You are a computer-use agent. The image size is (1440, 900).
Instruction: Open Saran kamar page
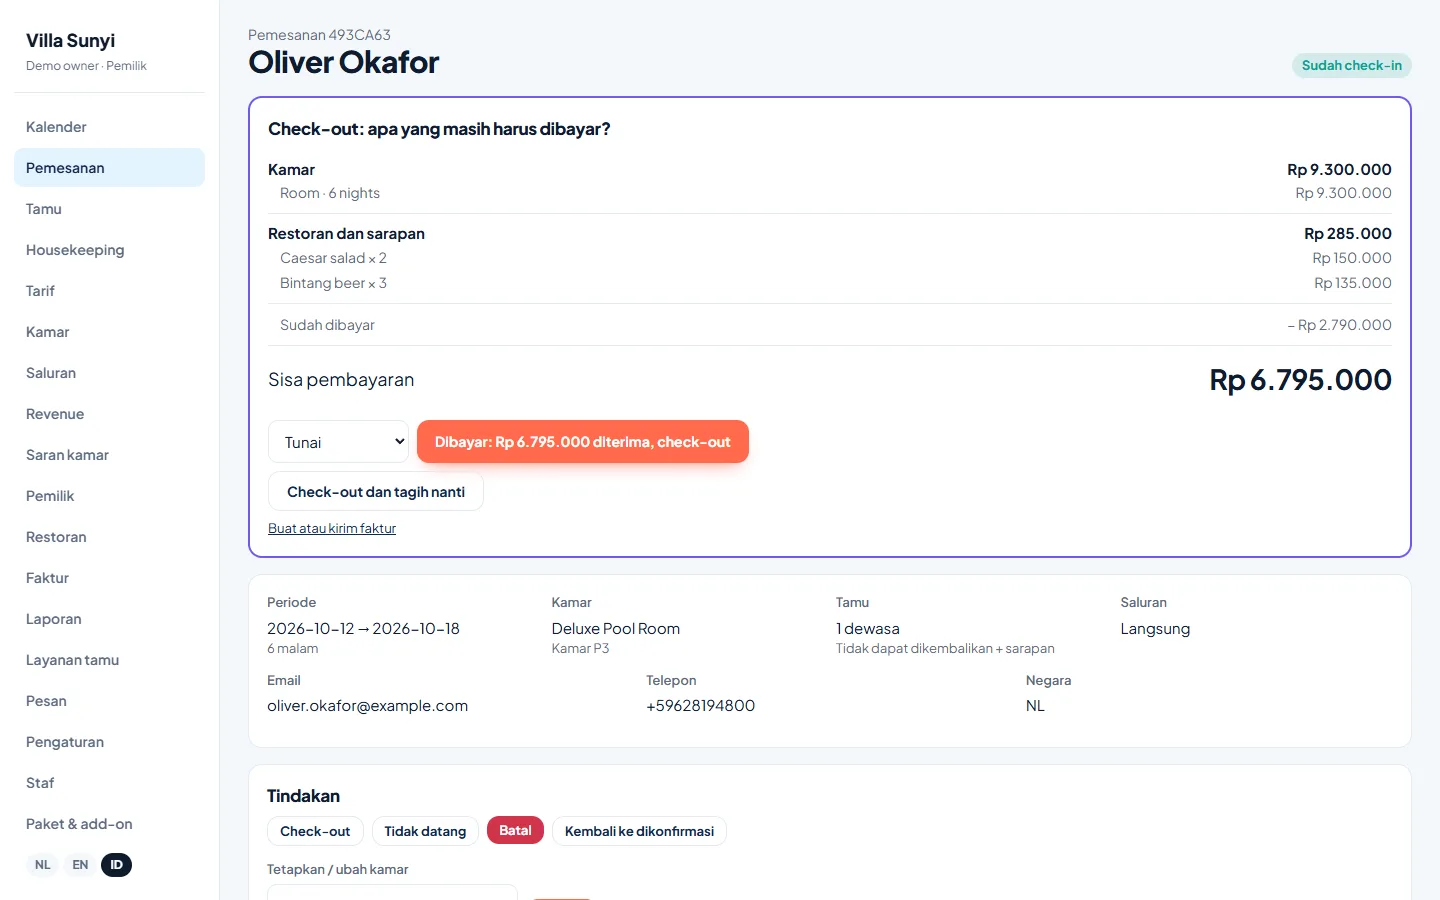109,455
